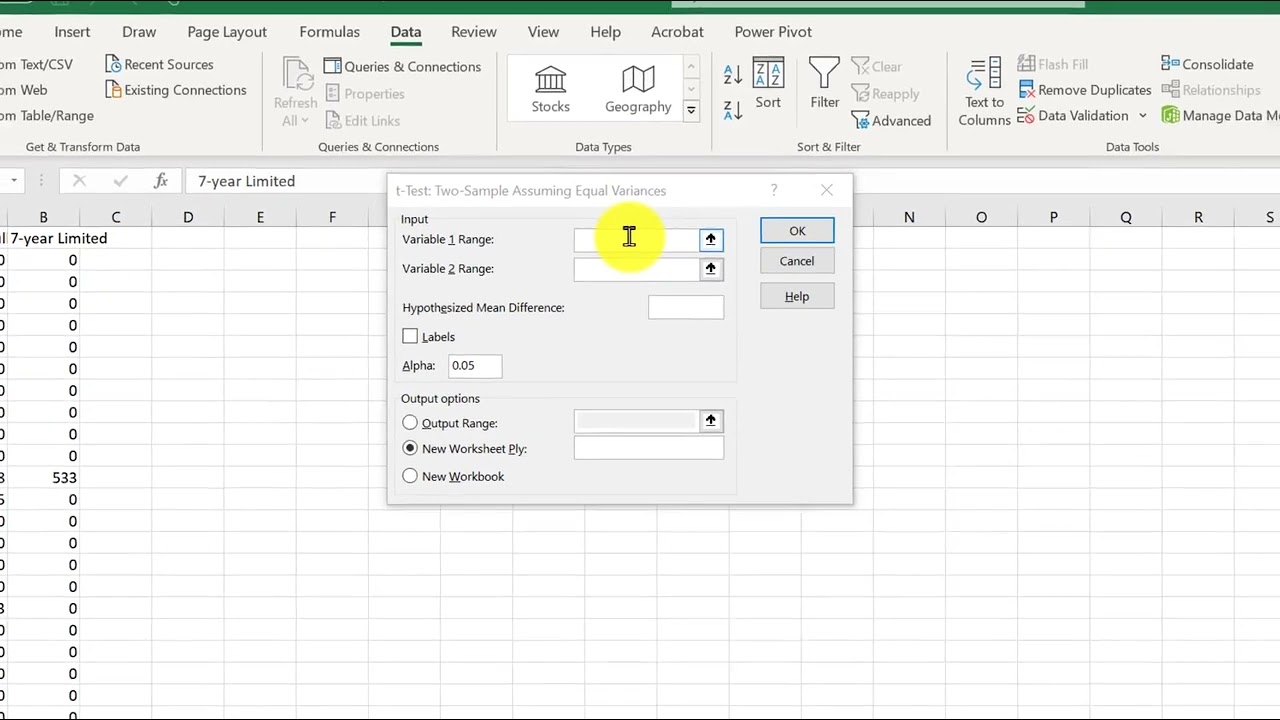Select New Worksheet Ply radio option
The image size is (1280, 720).
click(410, 448)
